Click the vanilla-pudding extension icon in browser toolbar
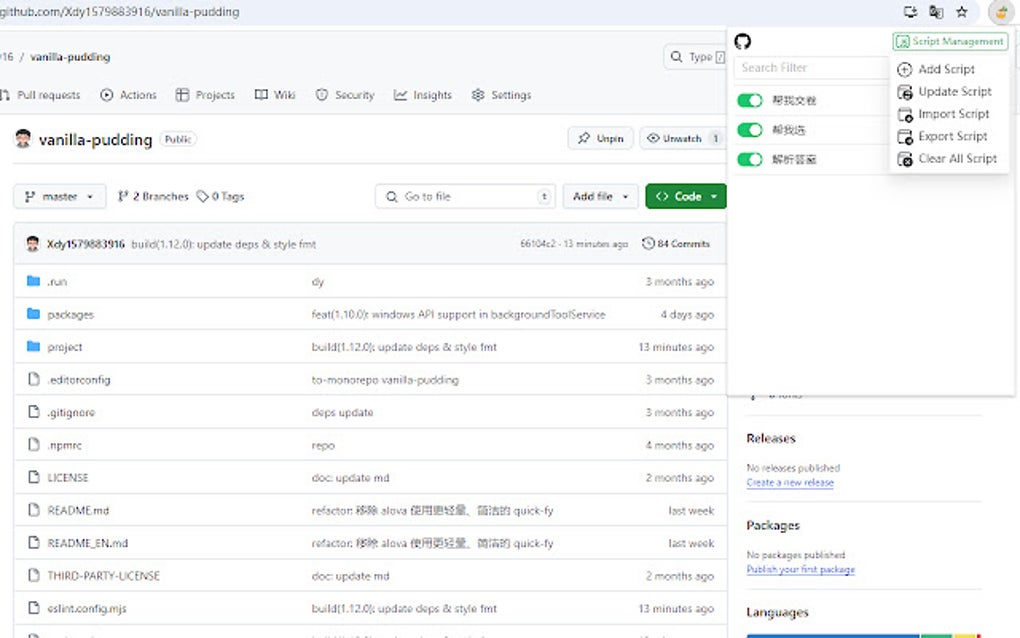The height and width of the screenshot is (638, 1020). (x=1000, y=12)
